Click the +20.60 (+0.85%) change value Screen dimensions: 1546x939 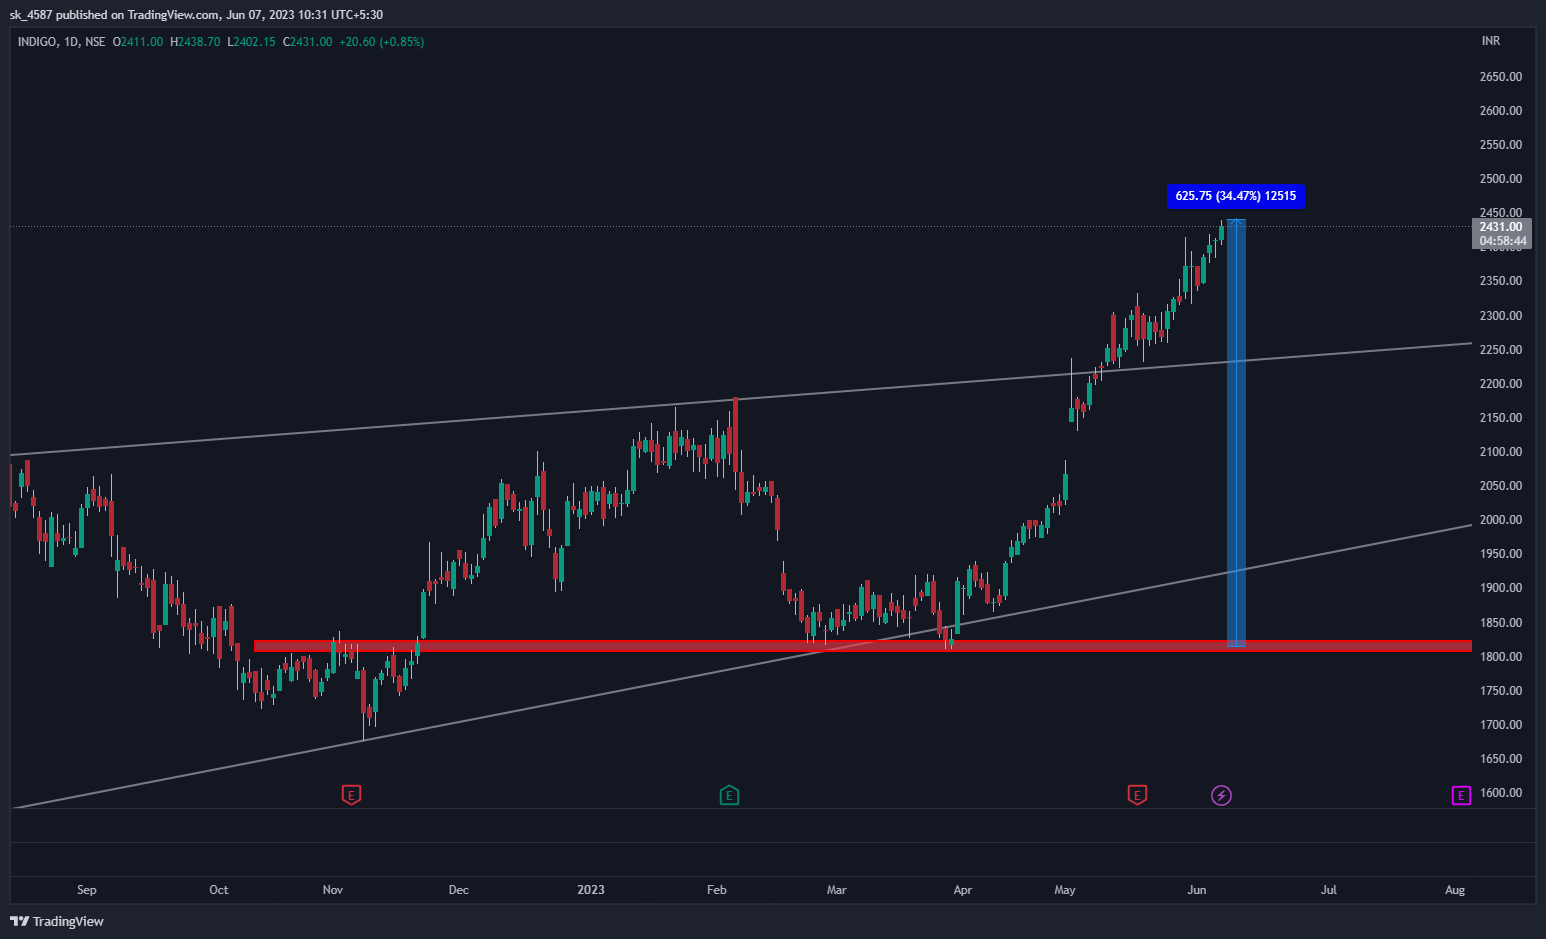point(382,42)
